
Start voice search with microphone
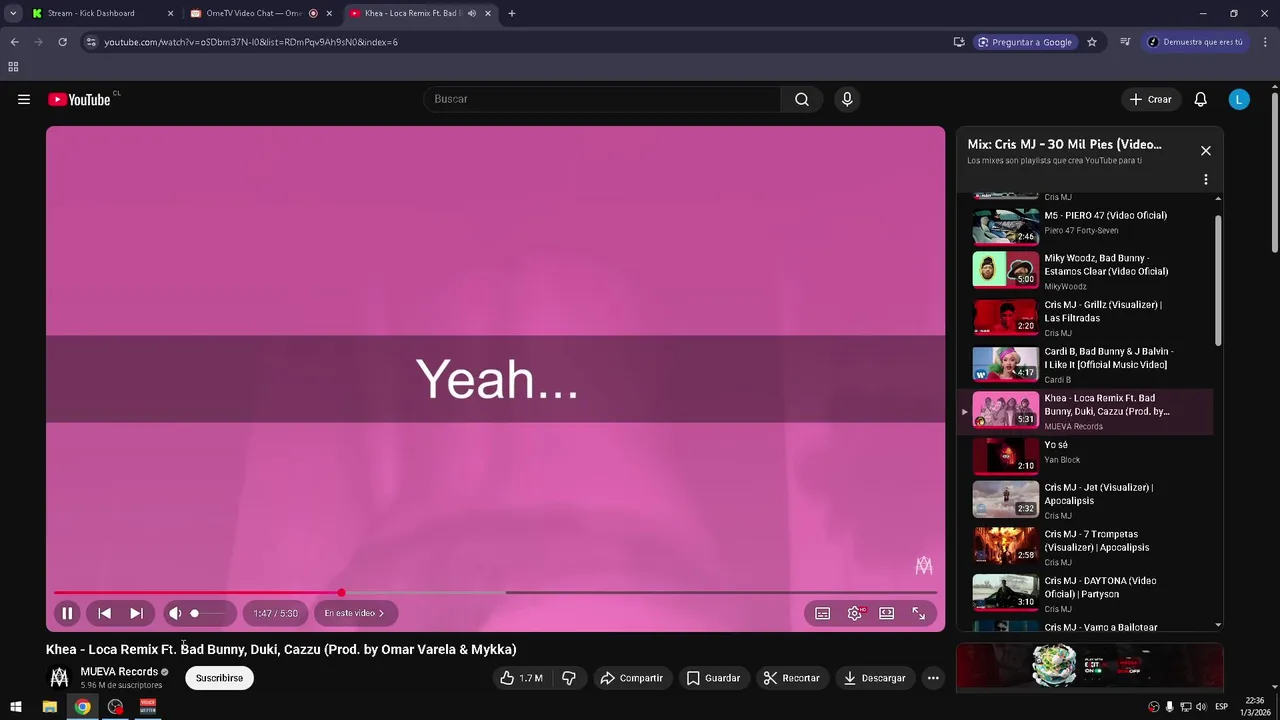click(x=847, y=99)
